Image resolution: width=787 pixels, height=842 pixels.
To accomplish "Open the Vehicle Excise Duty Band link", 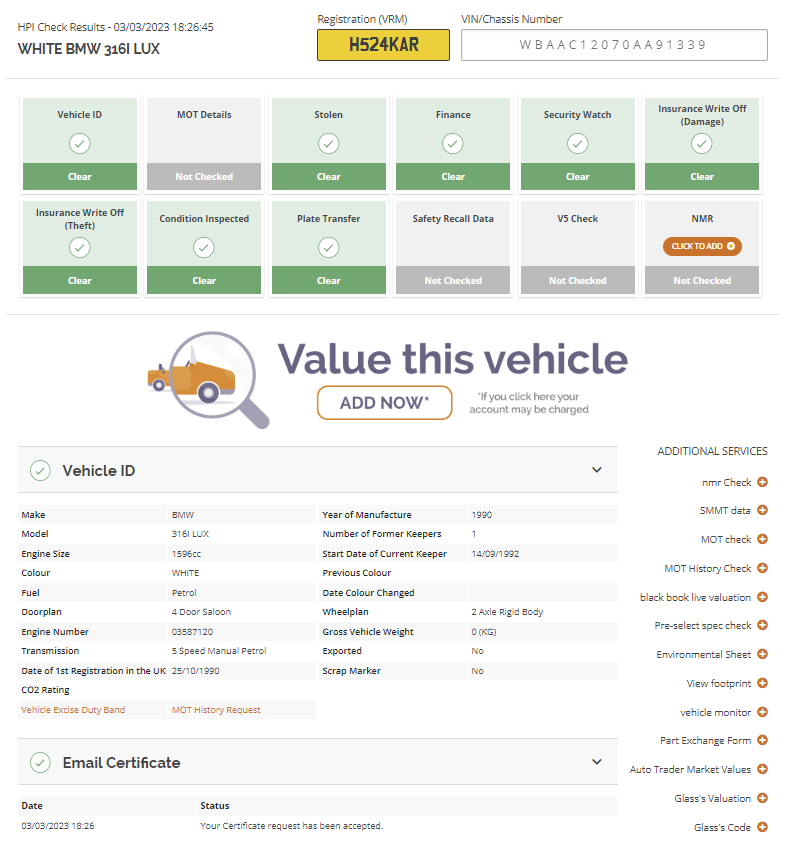I will [73, 709].
